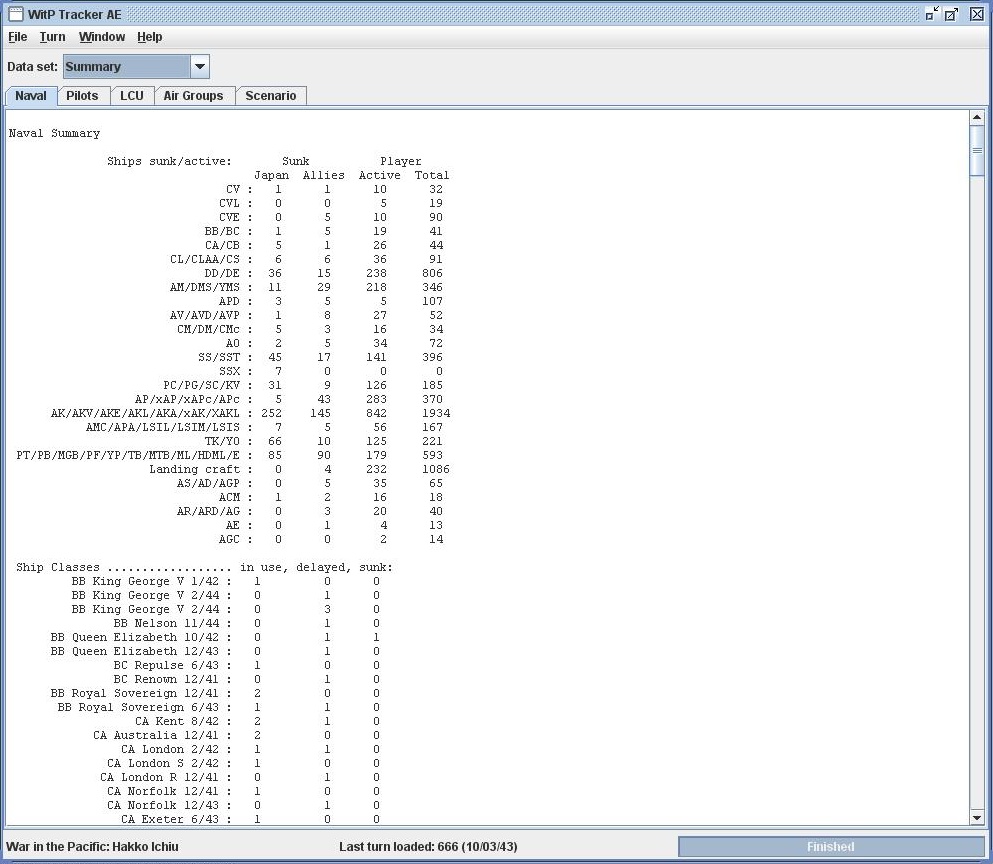Switch to the LCU tab
This screenshot has height=864, width=993.
[x=132, y=96]
